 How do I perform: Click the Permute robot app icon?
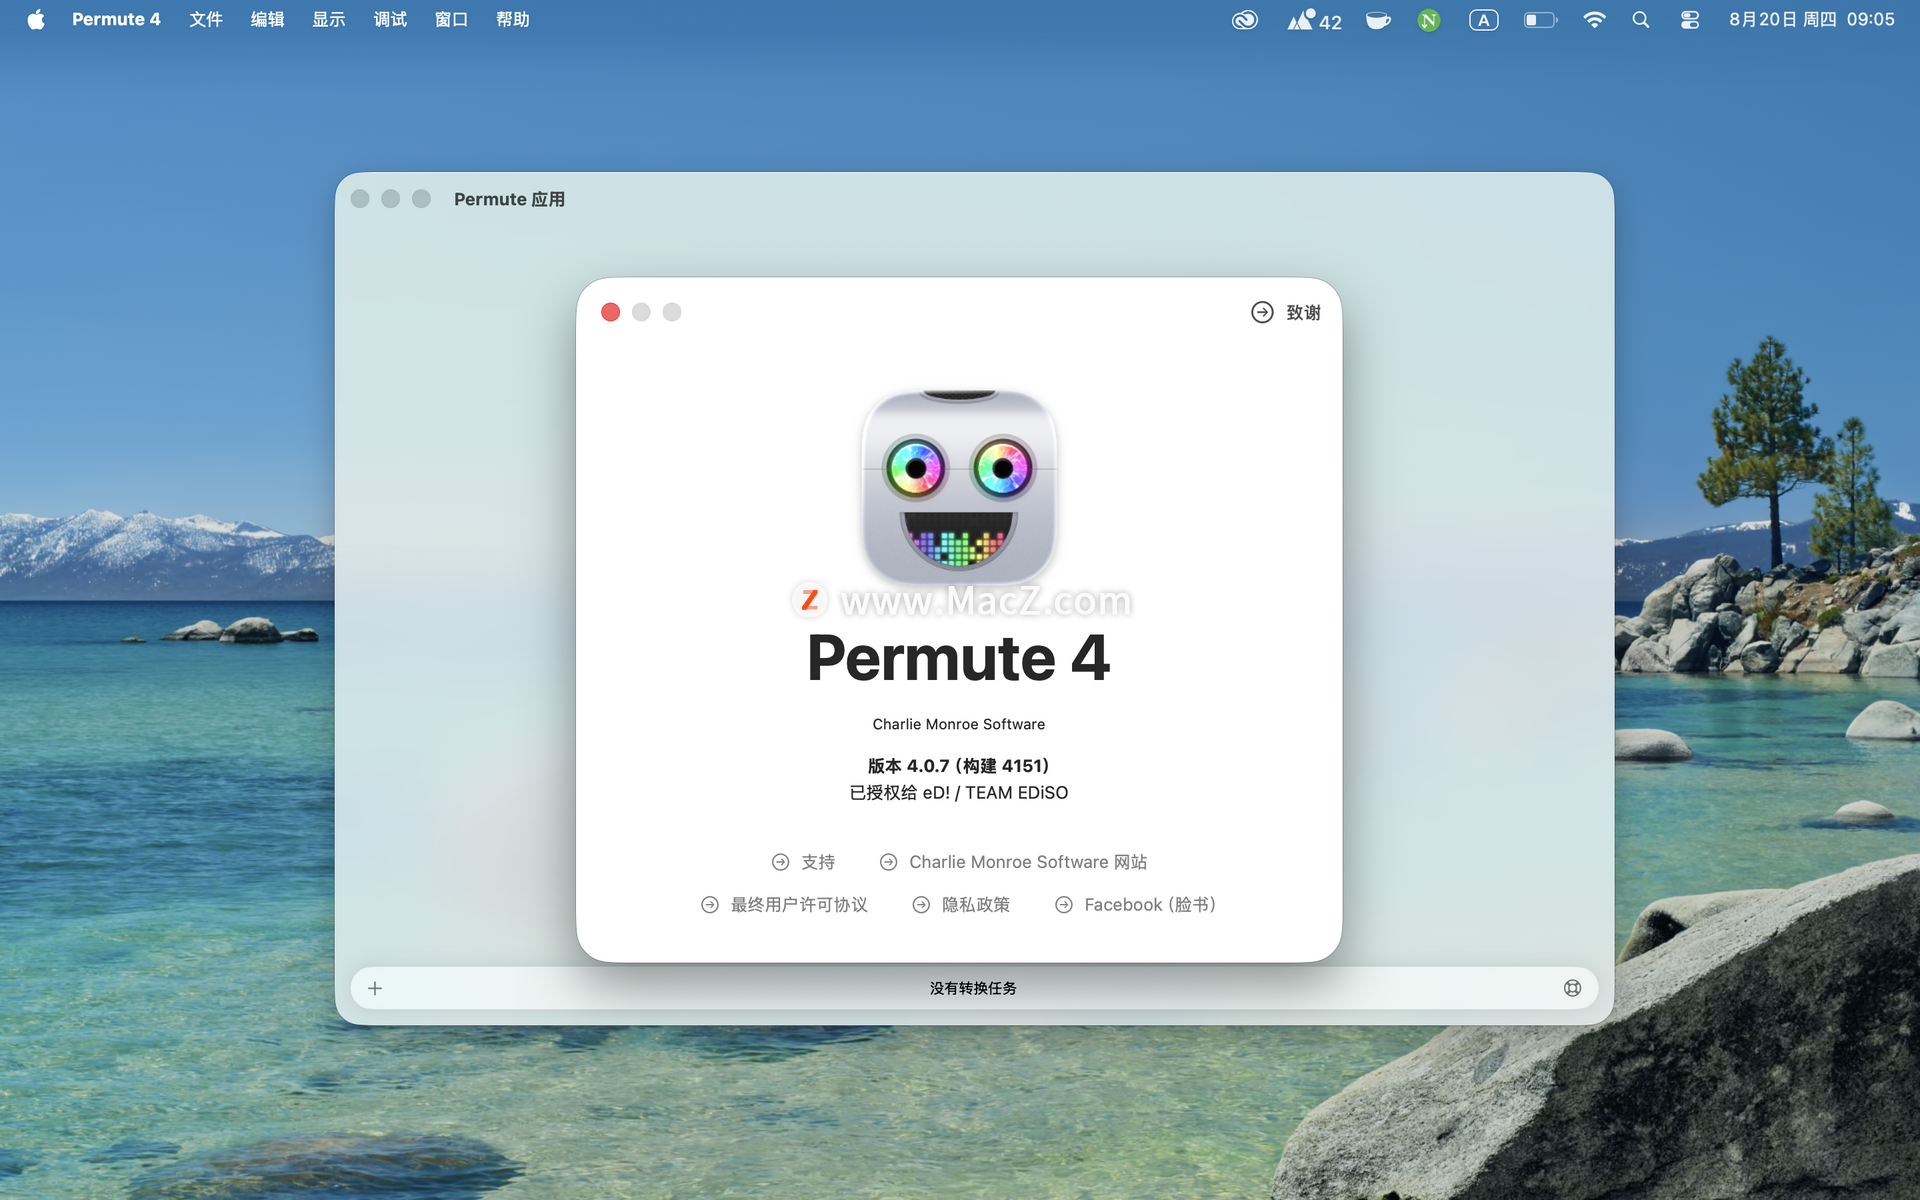[959, 487]
